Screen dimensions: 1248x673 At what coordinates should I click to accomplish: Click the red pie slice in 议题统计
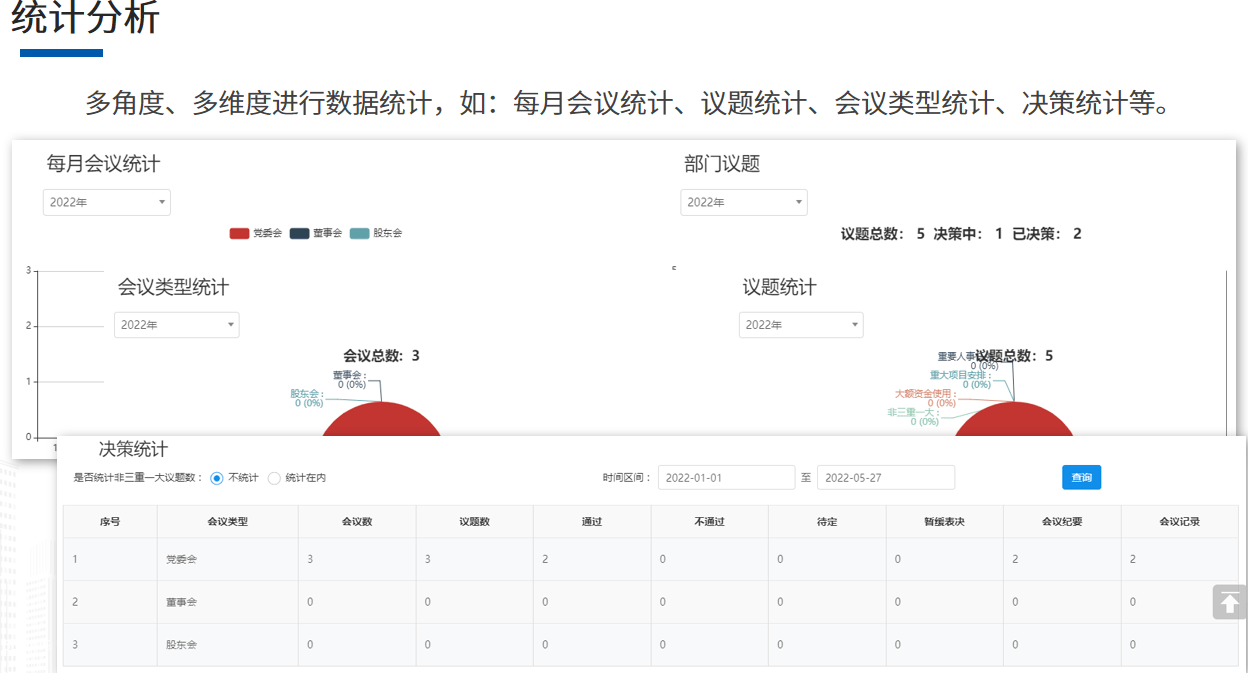[1014, 422]
